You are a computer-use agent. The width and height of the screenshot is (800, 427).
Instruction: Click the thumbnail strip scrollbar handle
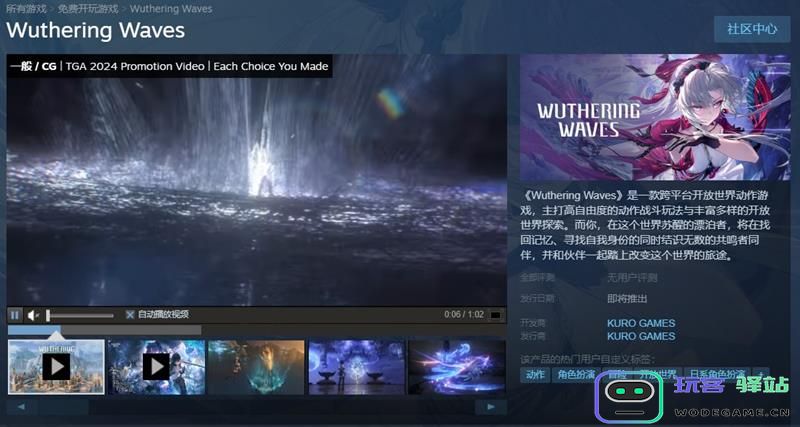coord(63,407)
